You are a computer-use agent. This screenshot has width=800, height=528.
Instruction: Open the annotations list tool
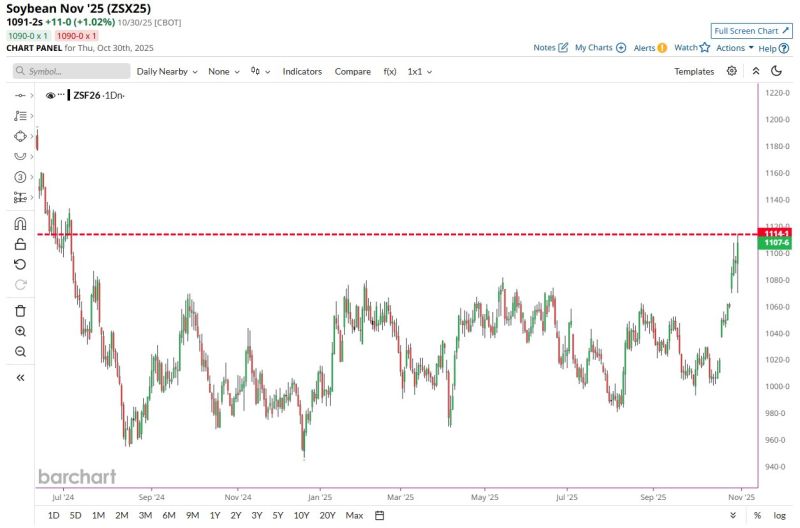[x=20, y=116]
